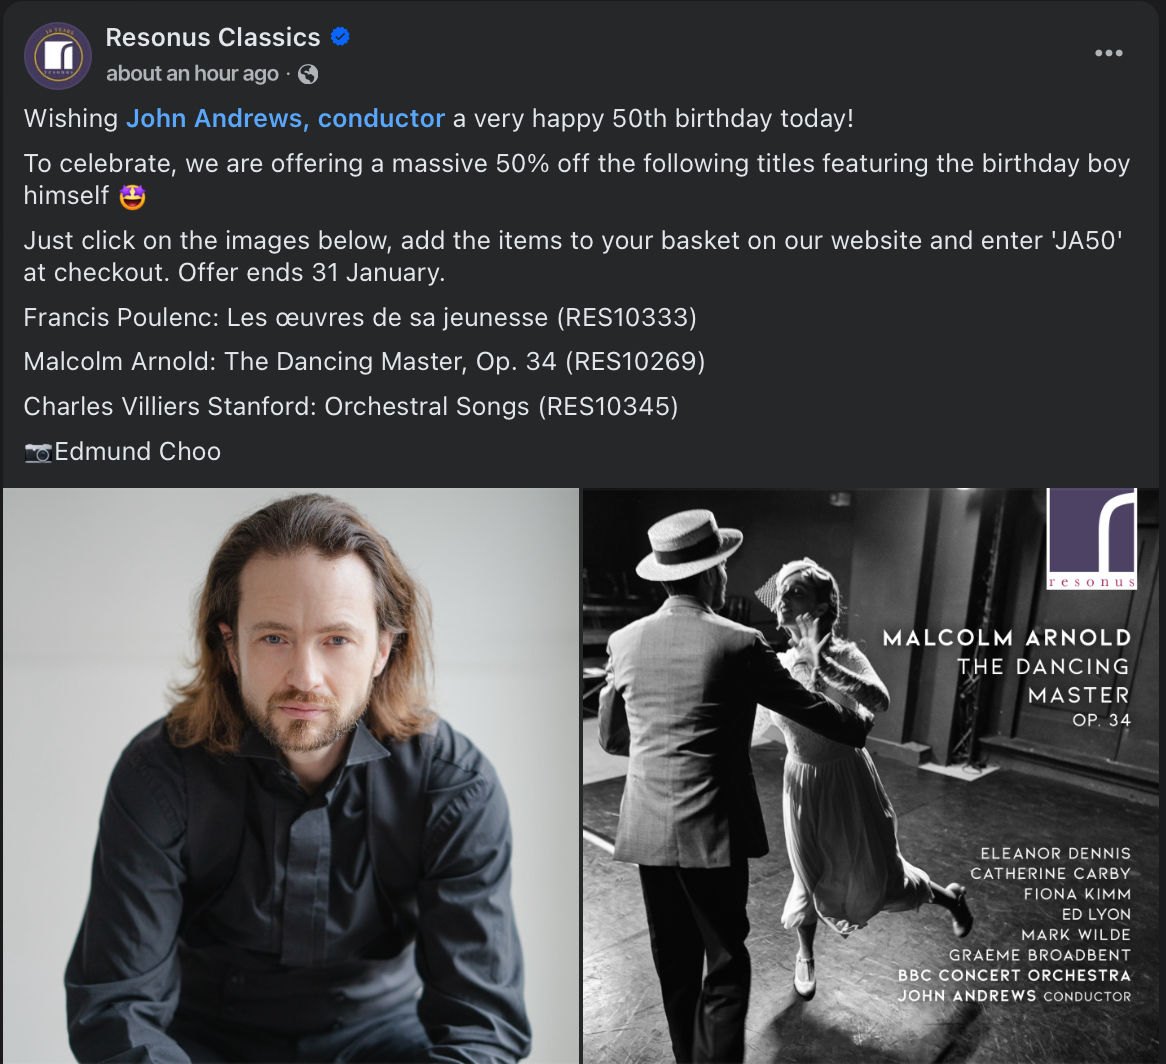Open the Resonus Classics profile picture
Image resolution: width=1166 pixels, height=1064 pixels.
click(x=58, y=56)
